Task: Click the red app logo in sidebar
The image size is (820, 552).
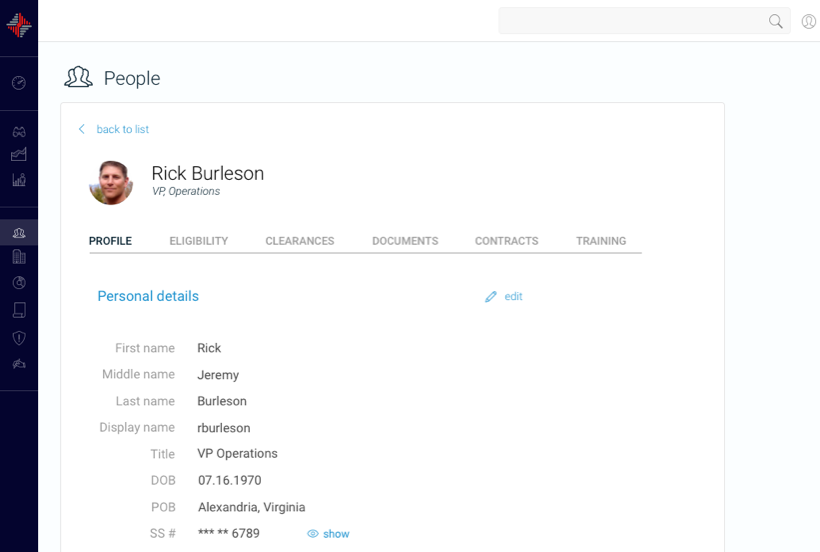Action: [x=19, y=25]
